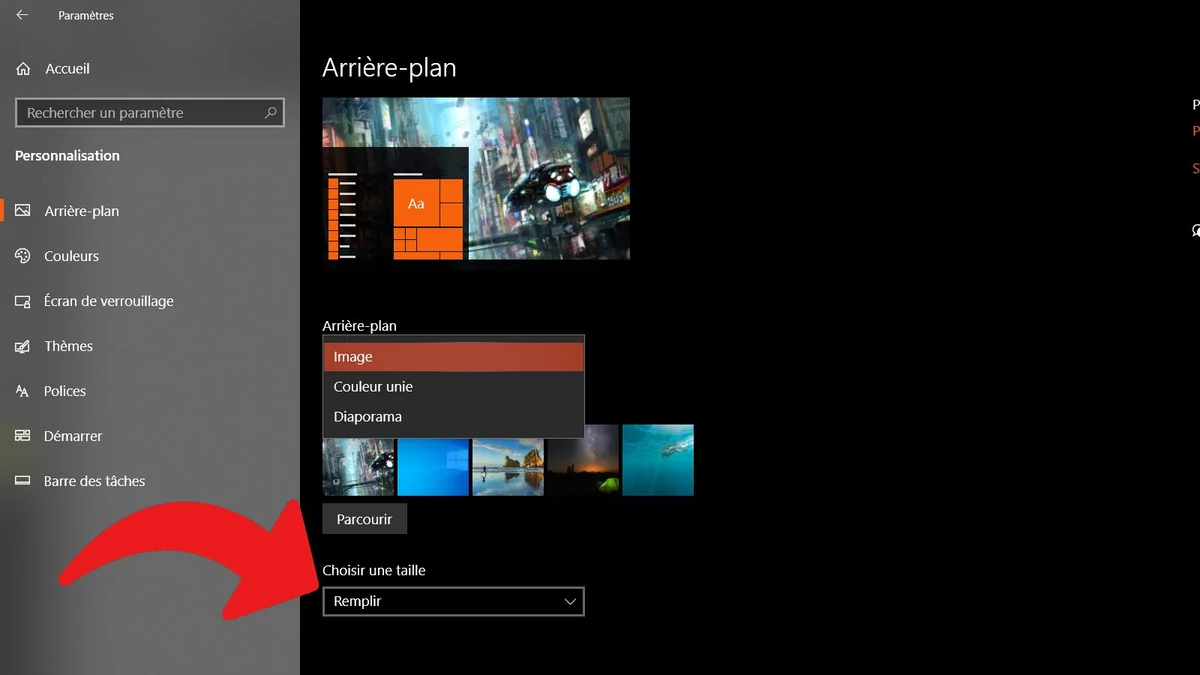Open Couleurs via the palette icon

23,256
